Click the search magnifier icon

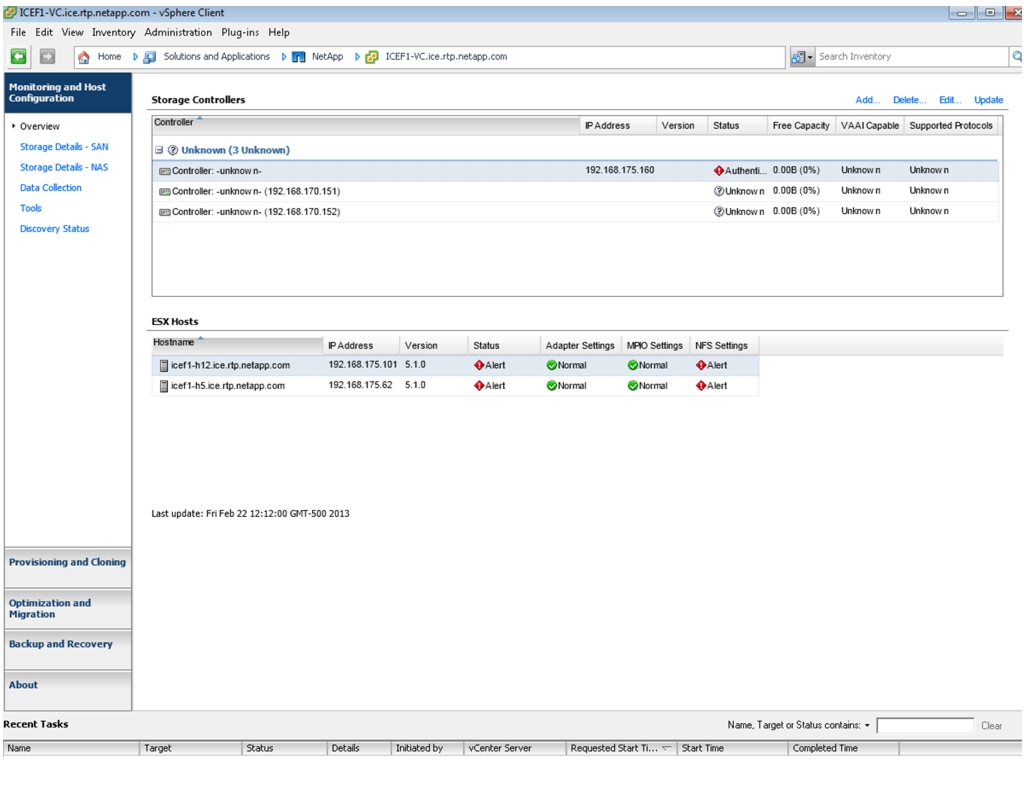[1017, 57]
